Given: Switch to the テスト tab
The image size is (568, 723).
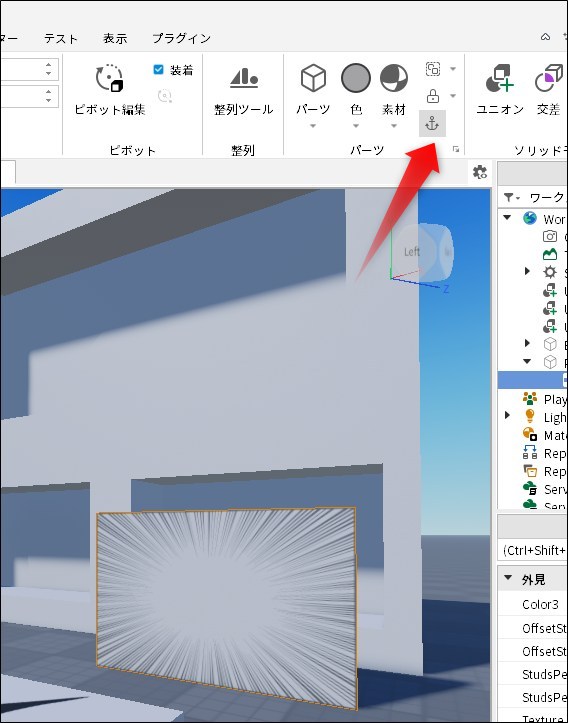Looking at the screenshot, I should pyautogui.click(x=60, y=38).
